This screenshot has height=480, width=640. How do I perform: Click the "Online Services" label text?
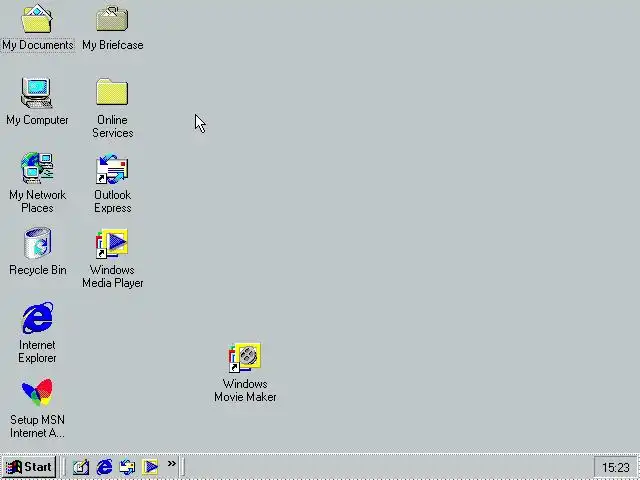coord(113,127)
